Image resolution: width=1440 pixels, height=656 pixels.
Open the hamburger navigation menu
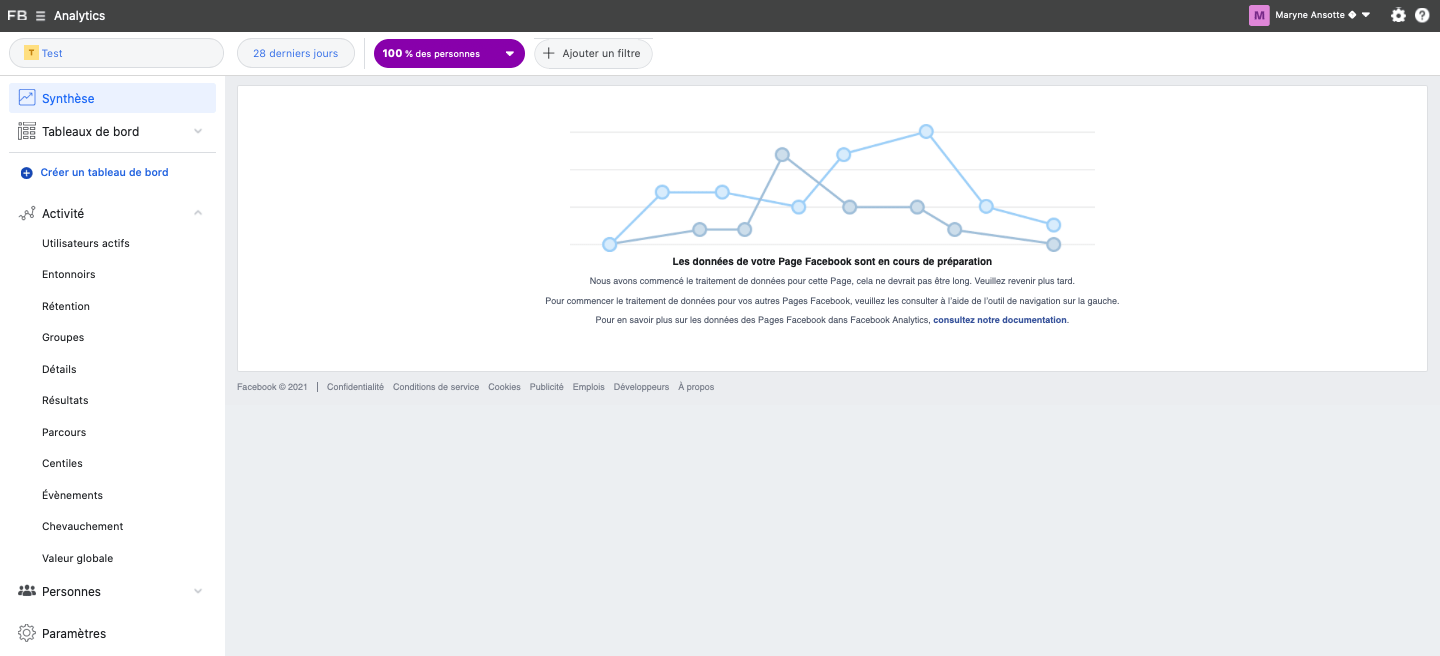[40, 15]
